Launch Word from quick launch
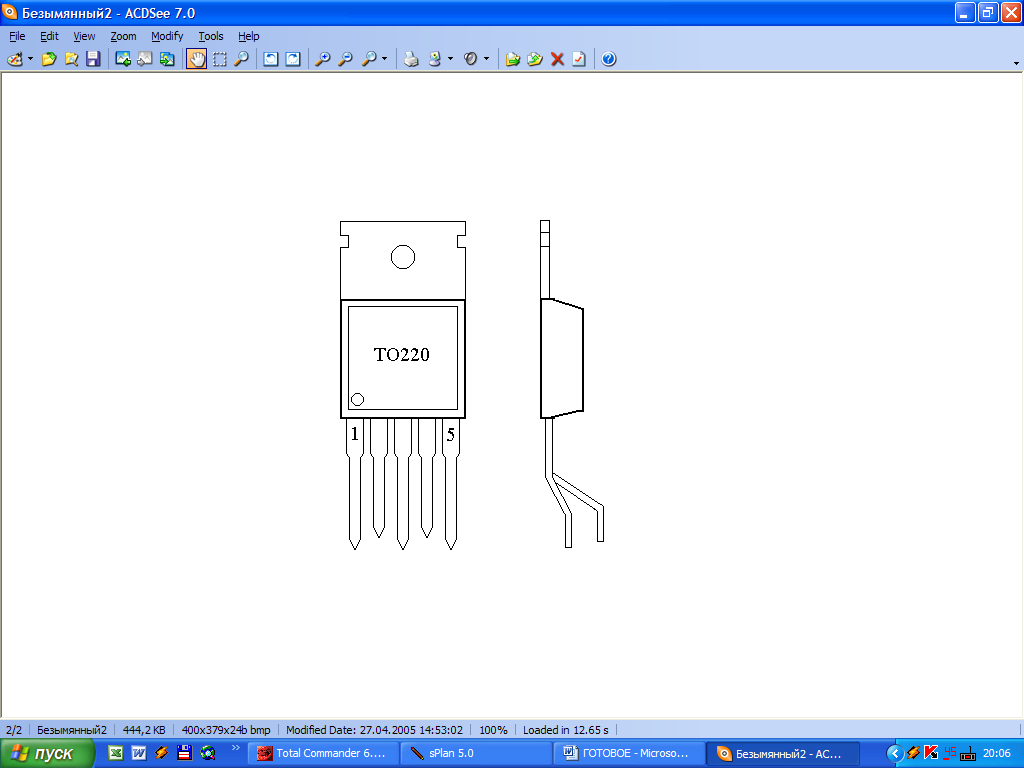The height and width of the screenshot is (768, 1024). [138, 753]
